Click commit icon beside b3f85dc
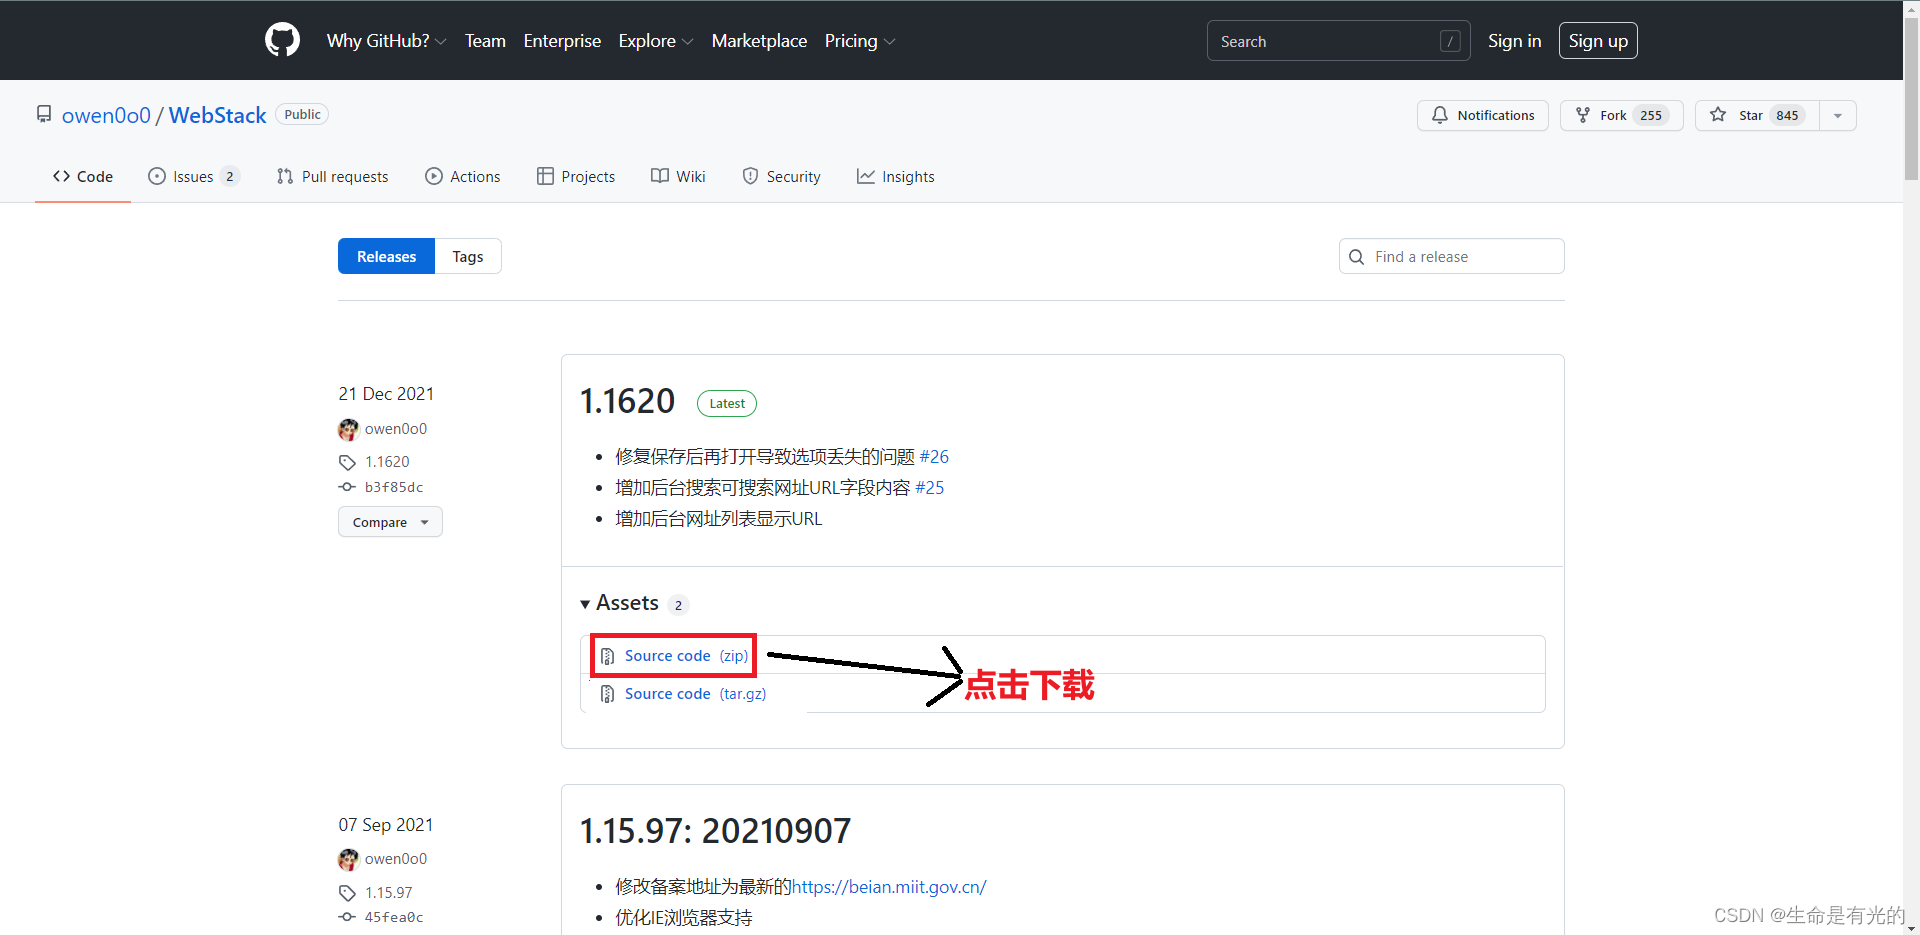 point(347,487)
